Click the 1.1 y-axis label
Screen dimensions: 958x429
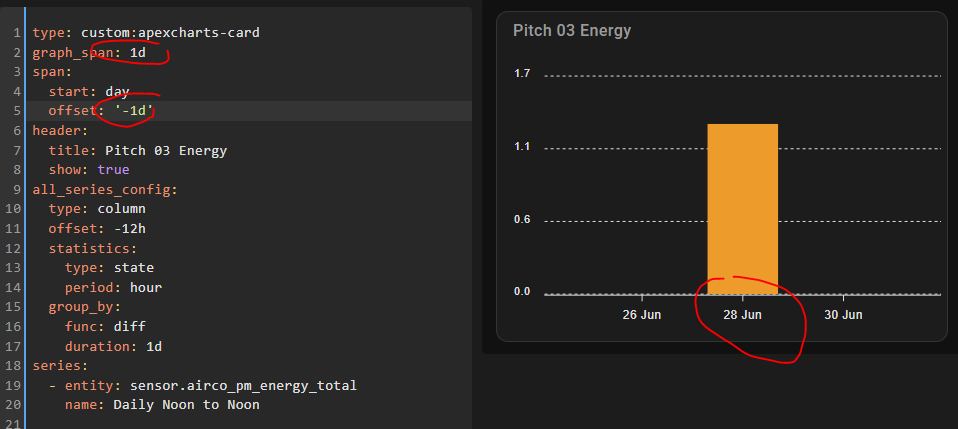522,148
